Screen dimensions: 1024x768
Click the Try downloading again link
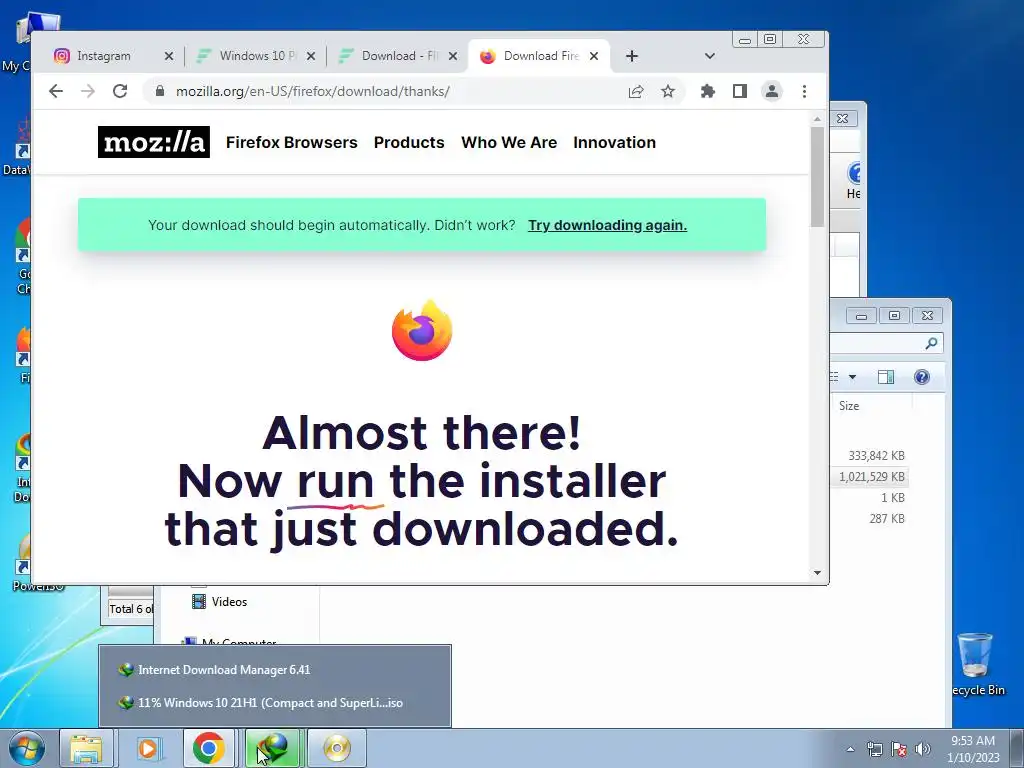(x=607, y=225)
